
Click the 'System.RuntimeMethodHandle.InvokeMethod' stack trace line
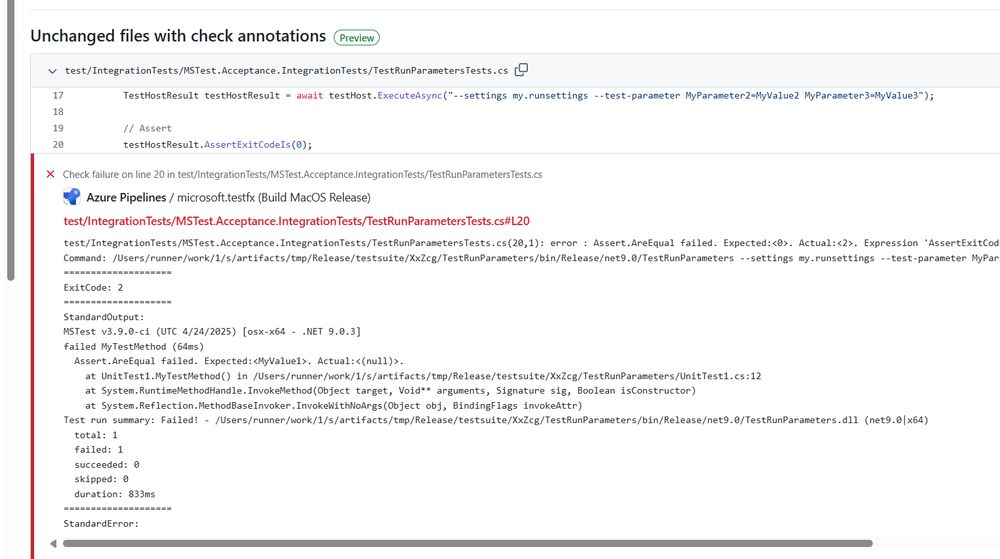click(x=390, y=391)
